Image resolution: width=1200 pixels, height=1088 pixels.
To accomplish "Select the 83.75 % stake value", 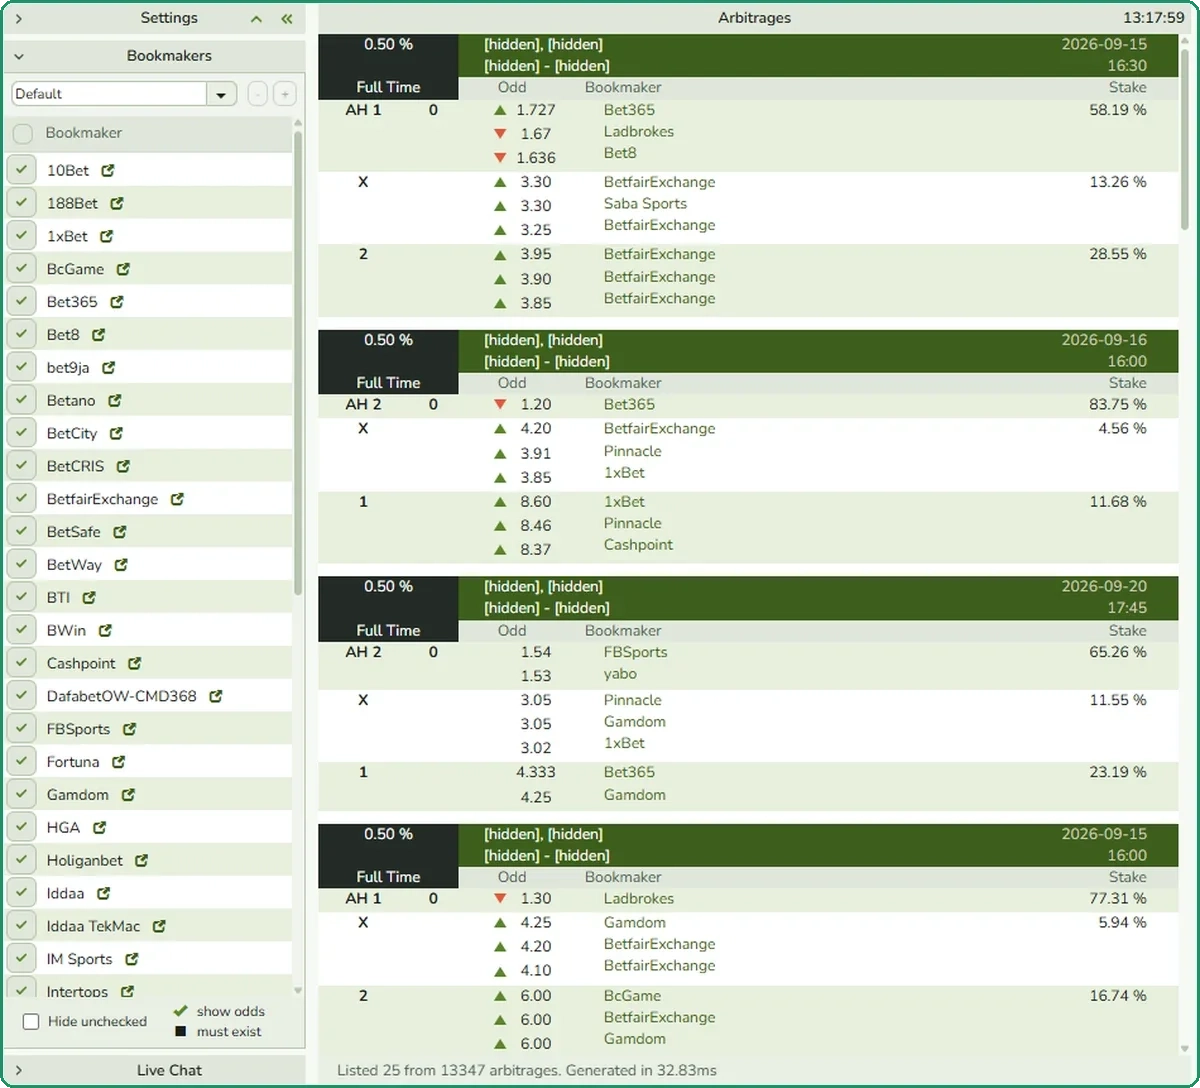I will [1118, 404].
